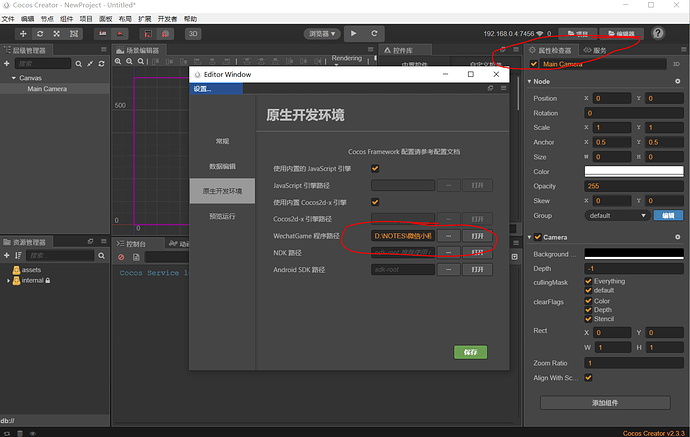The image size is (690, 437).
Task: Add new node in hierarchy panel
Action: coord(7,64)
